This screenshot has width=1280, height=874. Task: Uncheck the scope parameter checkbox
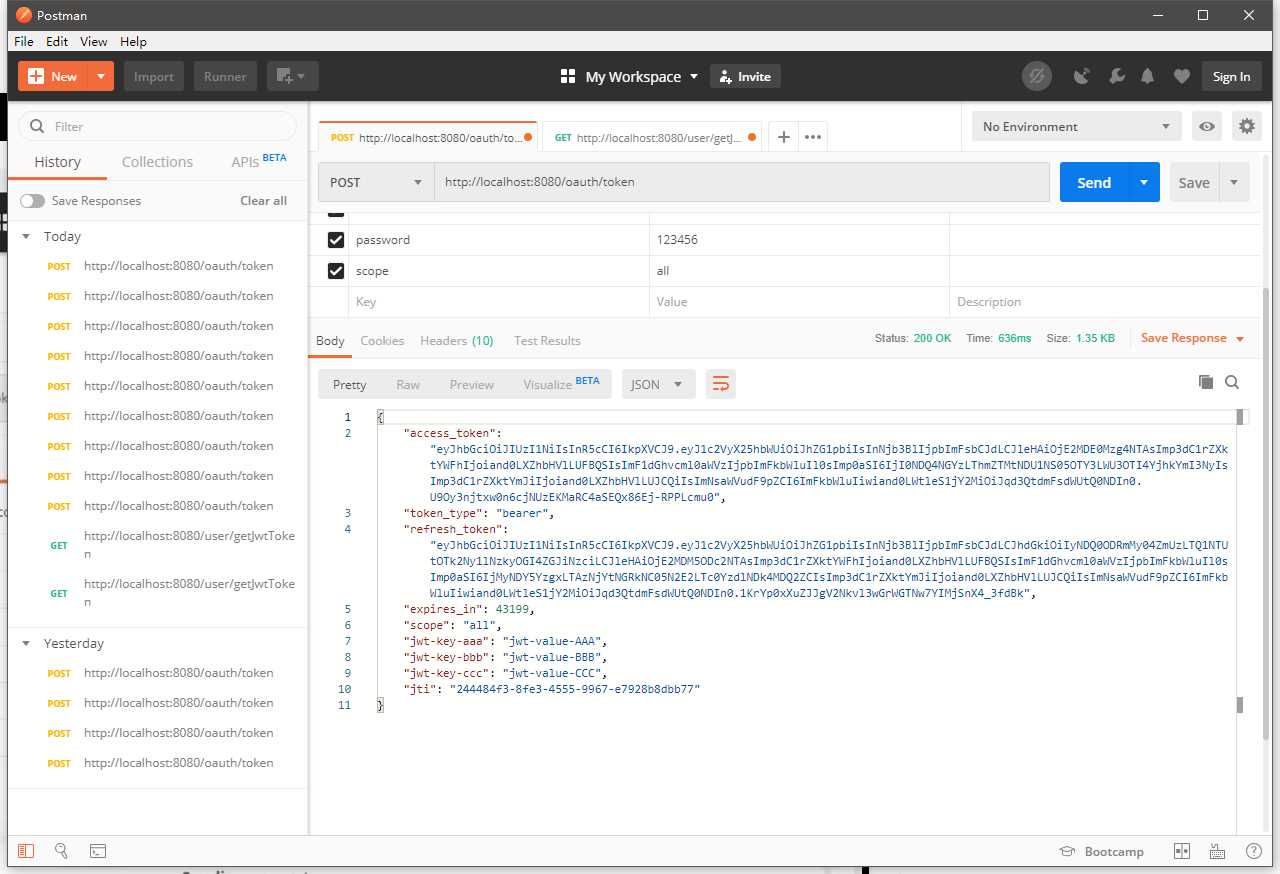coord(336,271)
